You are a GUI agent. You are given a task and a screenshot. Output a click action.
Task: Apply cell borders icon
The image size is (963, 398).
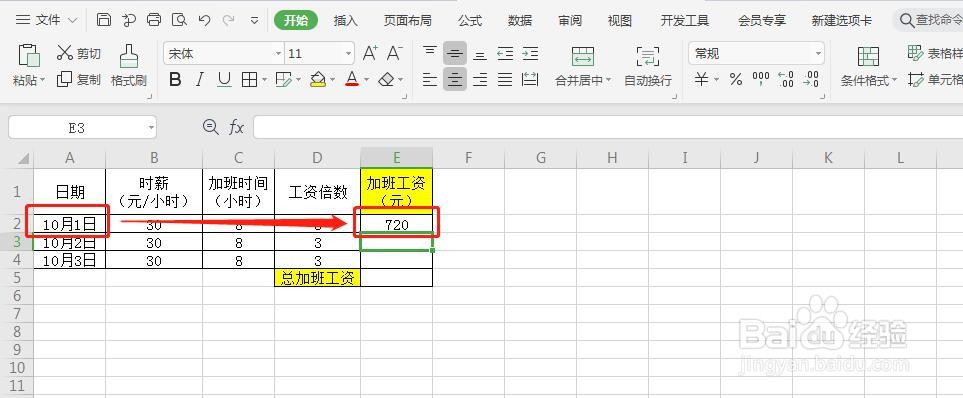[x=249, y=79]
